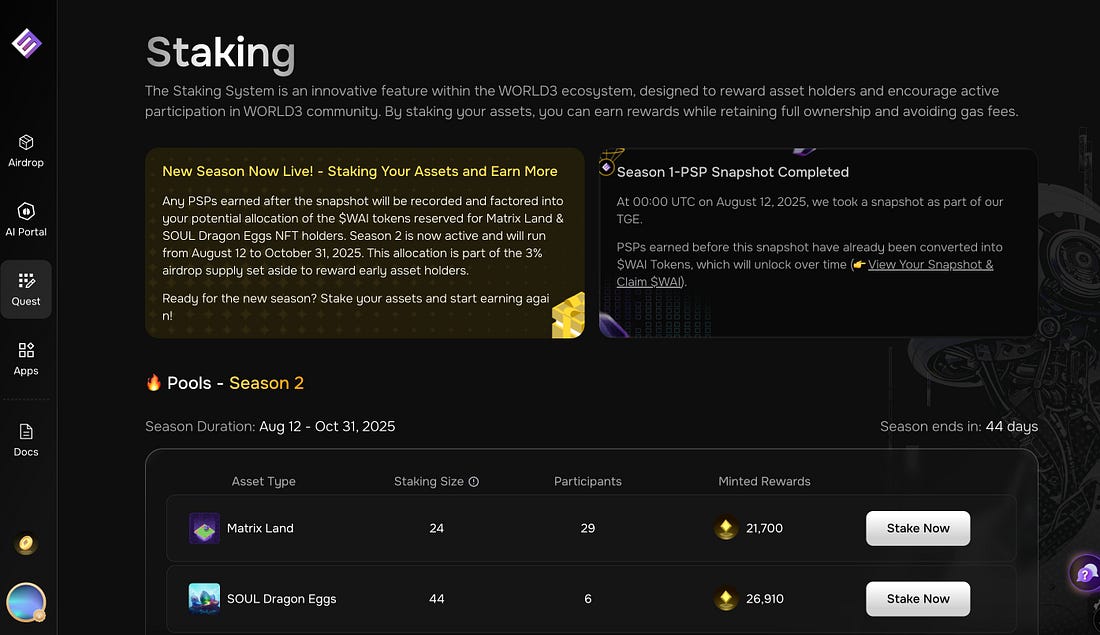Click the Matrix Land asset thumbnail
This screenshot has height=635, width=1100.
pyautogui.click(x=204, y=528)
